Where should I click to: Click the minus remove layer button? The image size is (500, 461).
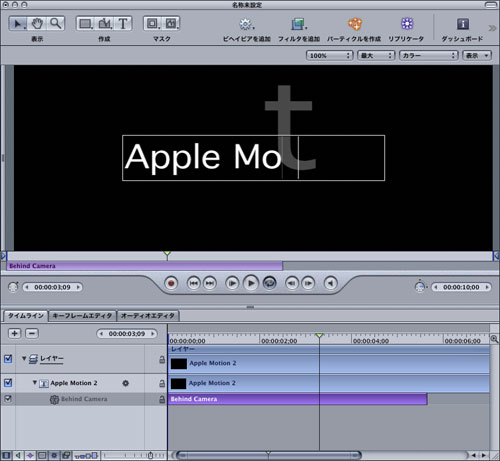point(32,333)
